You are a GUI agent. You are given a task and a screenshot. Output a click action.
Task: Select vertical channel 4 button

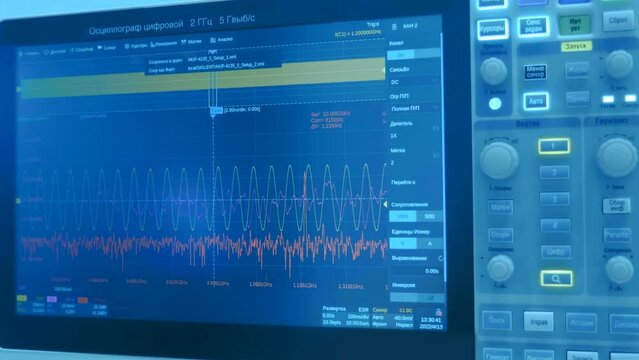pyautogui.click(x=555, y=225)
